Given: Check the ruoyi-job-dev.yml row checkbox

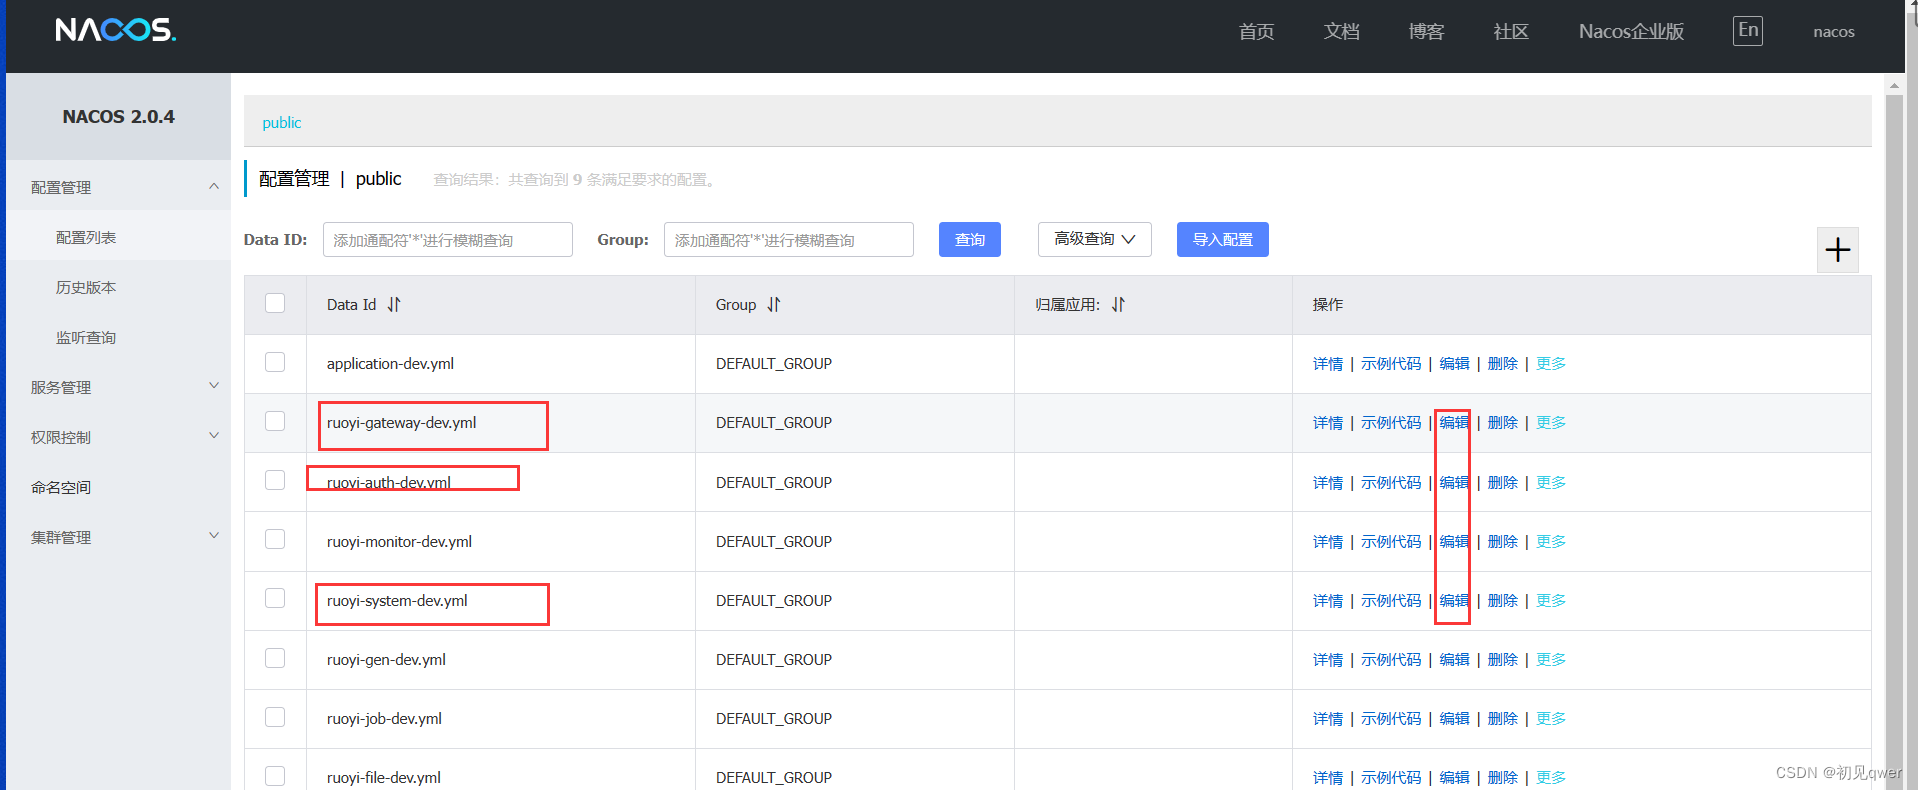Looking at the screenshot, I should click(275, 717).
